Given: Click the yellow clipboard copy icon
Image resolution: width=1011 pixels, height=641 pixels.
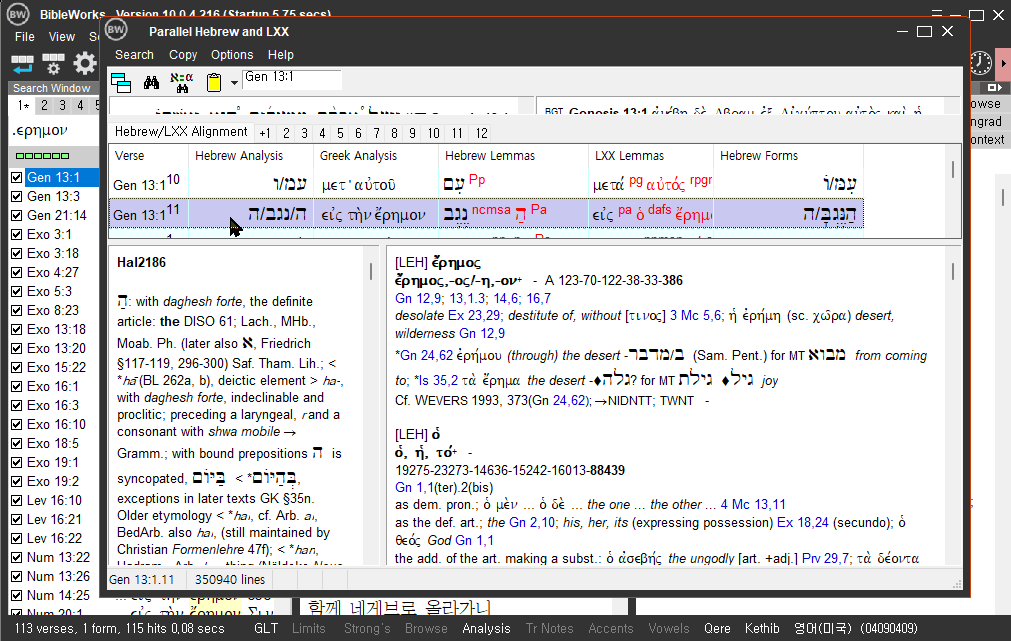Looking at the screenshot, I should (213, 82).
